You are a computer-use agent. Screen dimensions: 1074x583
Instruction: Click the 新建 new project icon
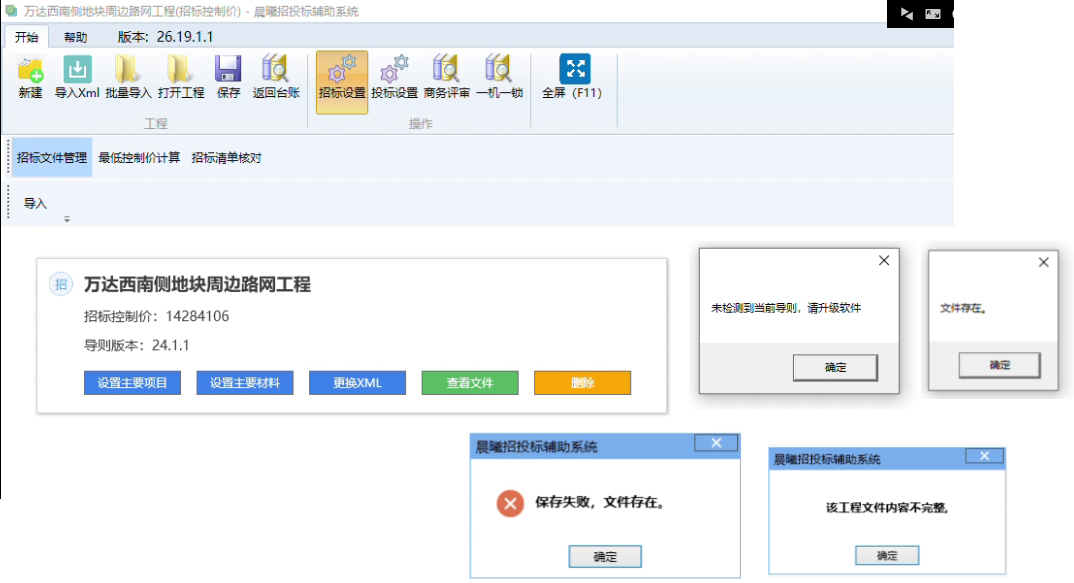click(30, 70)
